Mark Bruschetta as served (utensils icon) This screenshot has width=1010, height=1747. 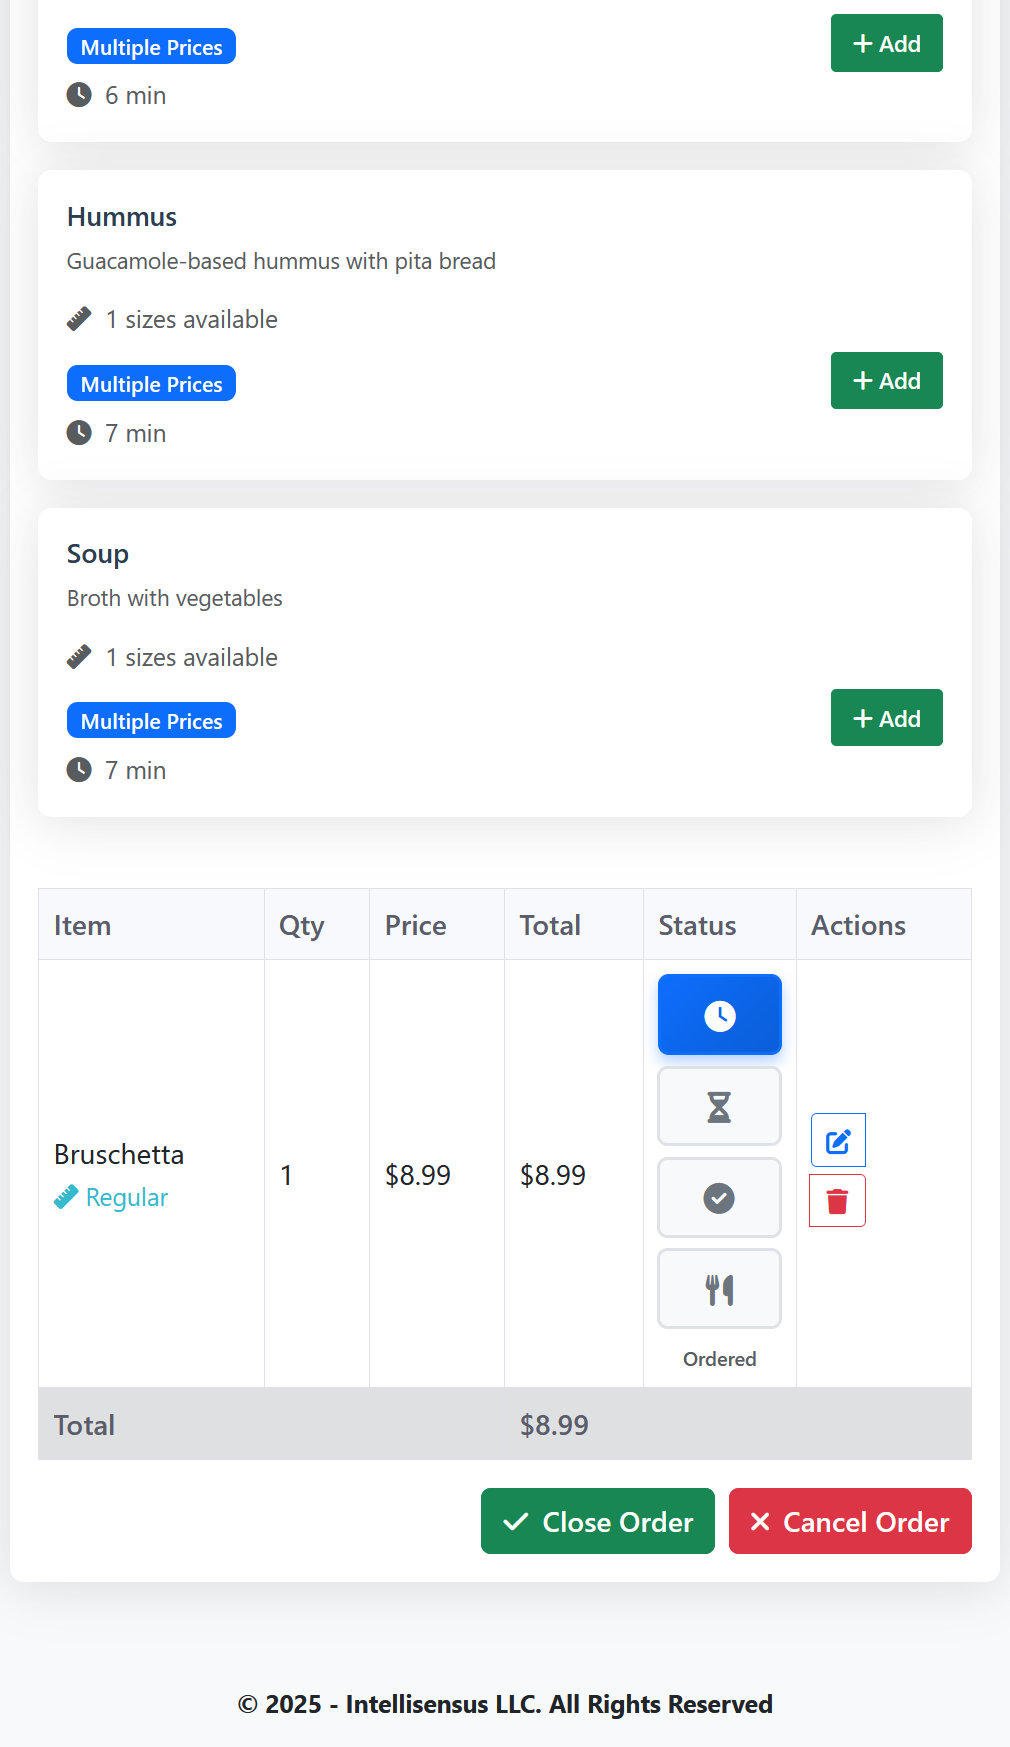click(719, 1289)
